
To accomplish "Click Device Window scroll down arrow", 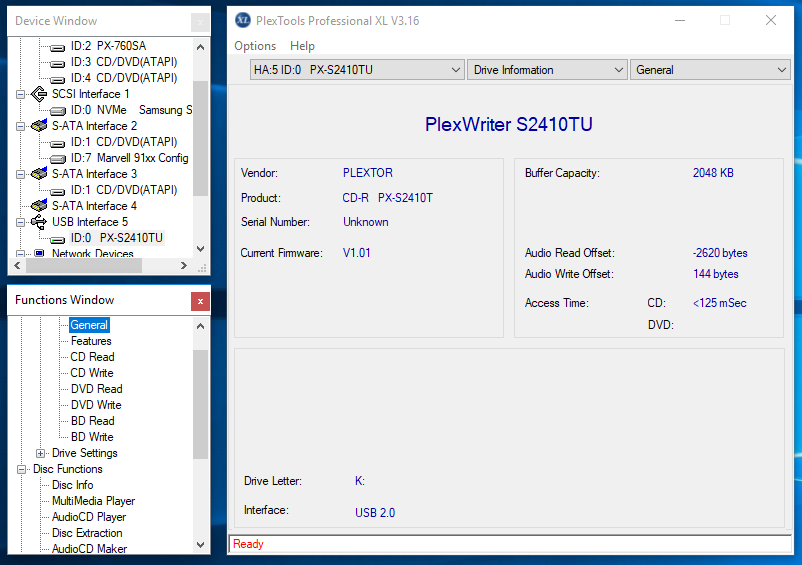I will 200,249.
